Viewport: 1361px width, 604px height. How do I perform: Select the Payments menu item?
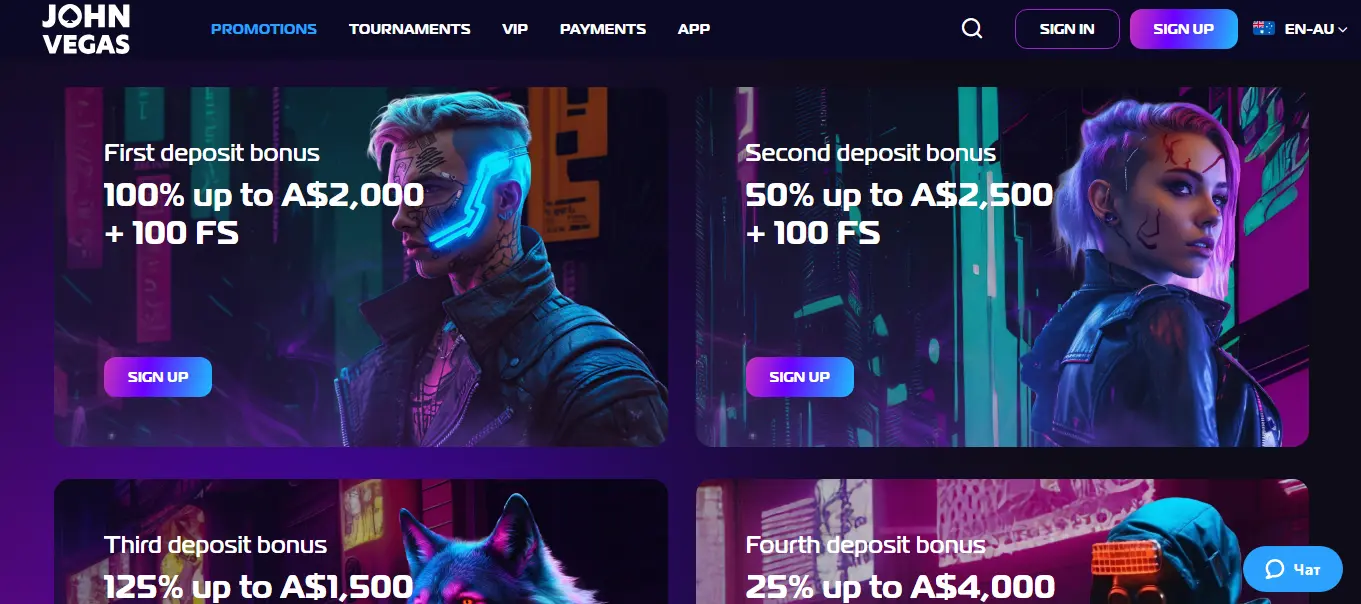point(603,29)
